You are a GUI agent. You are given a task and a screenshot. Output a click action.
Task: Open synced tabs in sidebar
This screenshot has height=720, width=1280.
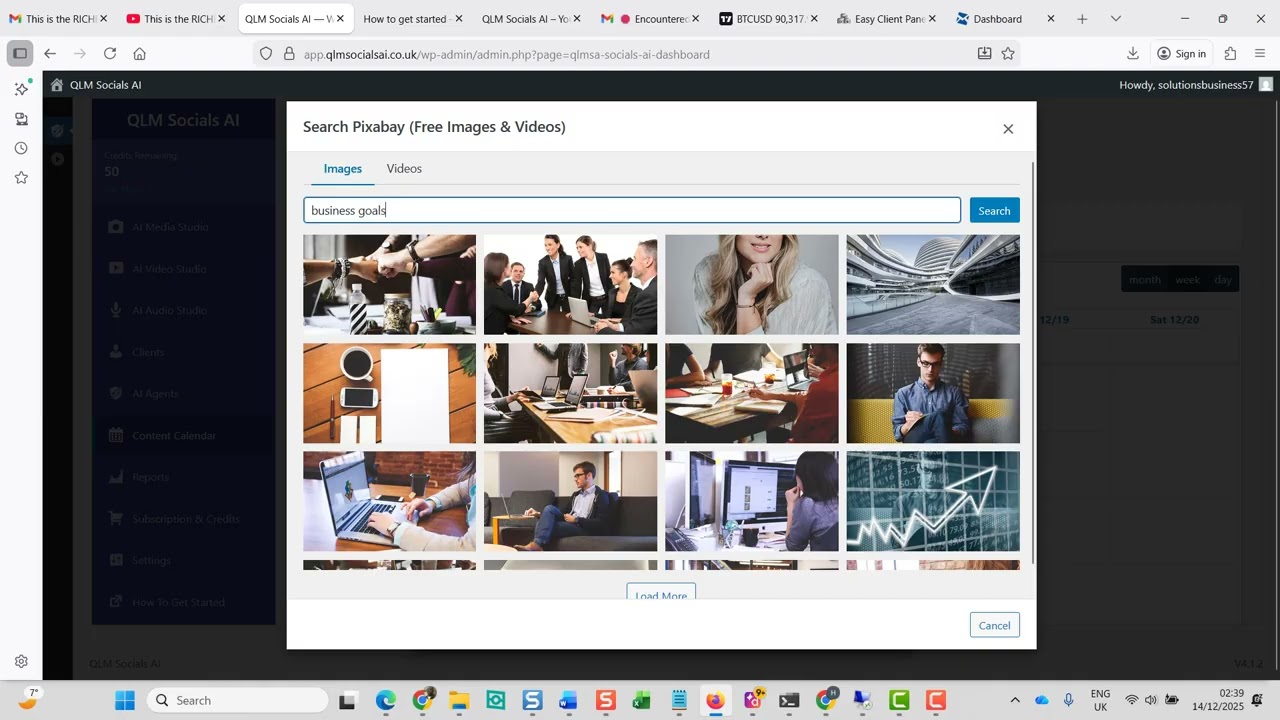(x=21, y=119)
